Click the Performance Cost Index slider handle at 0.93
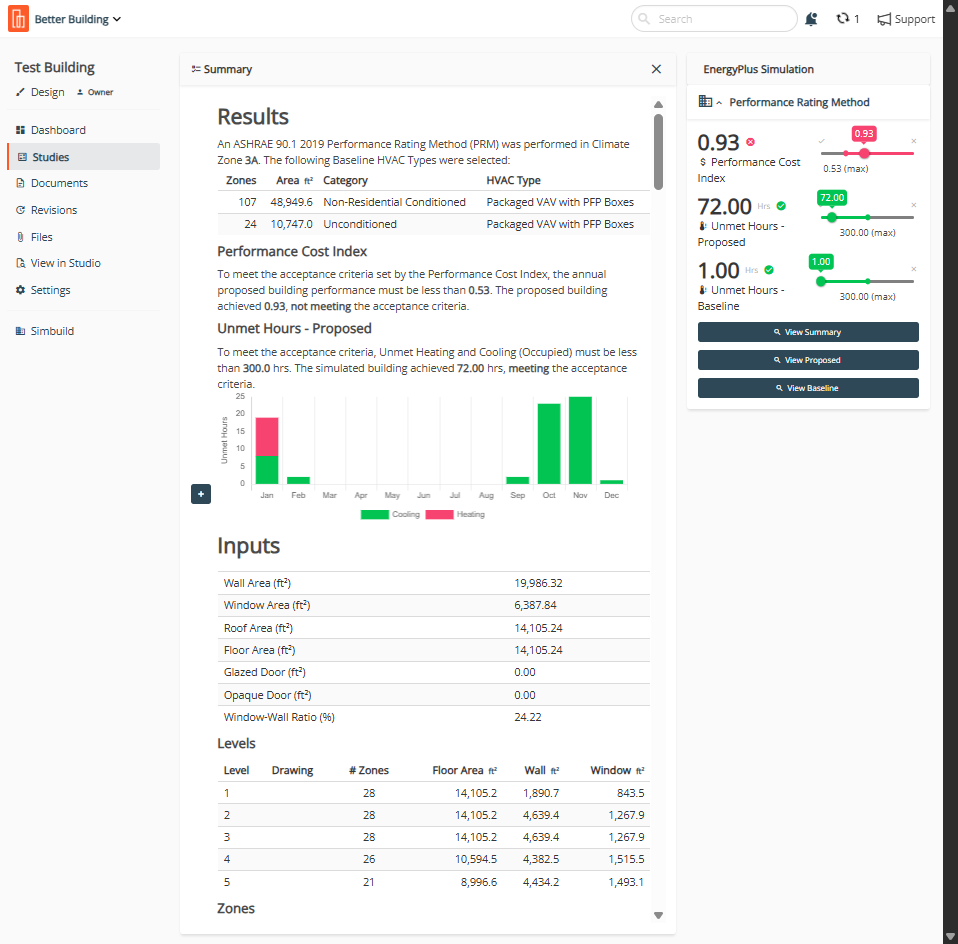Viewport: 958px width, 944px height. click(864, 153)
